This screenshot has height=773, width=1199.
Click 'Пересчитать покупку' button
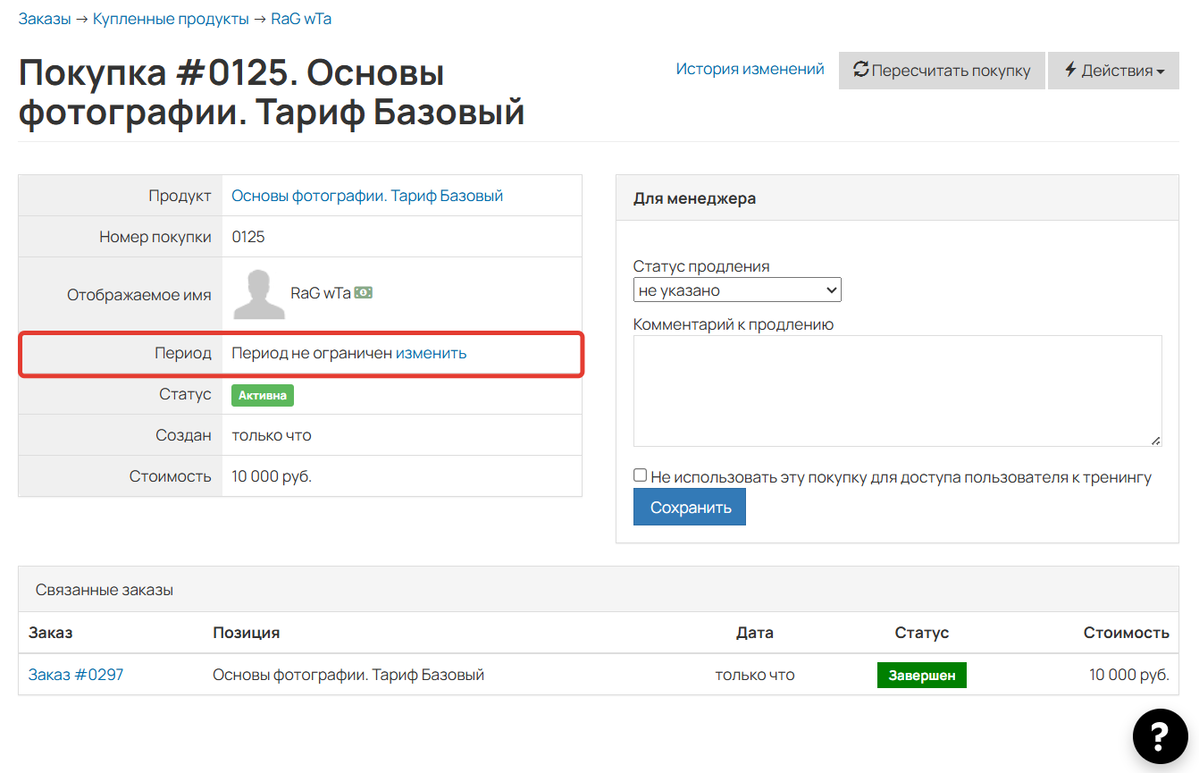point(941,70)
